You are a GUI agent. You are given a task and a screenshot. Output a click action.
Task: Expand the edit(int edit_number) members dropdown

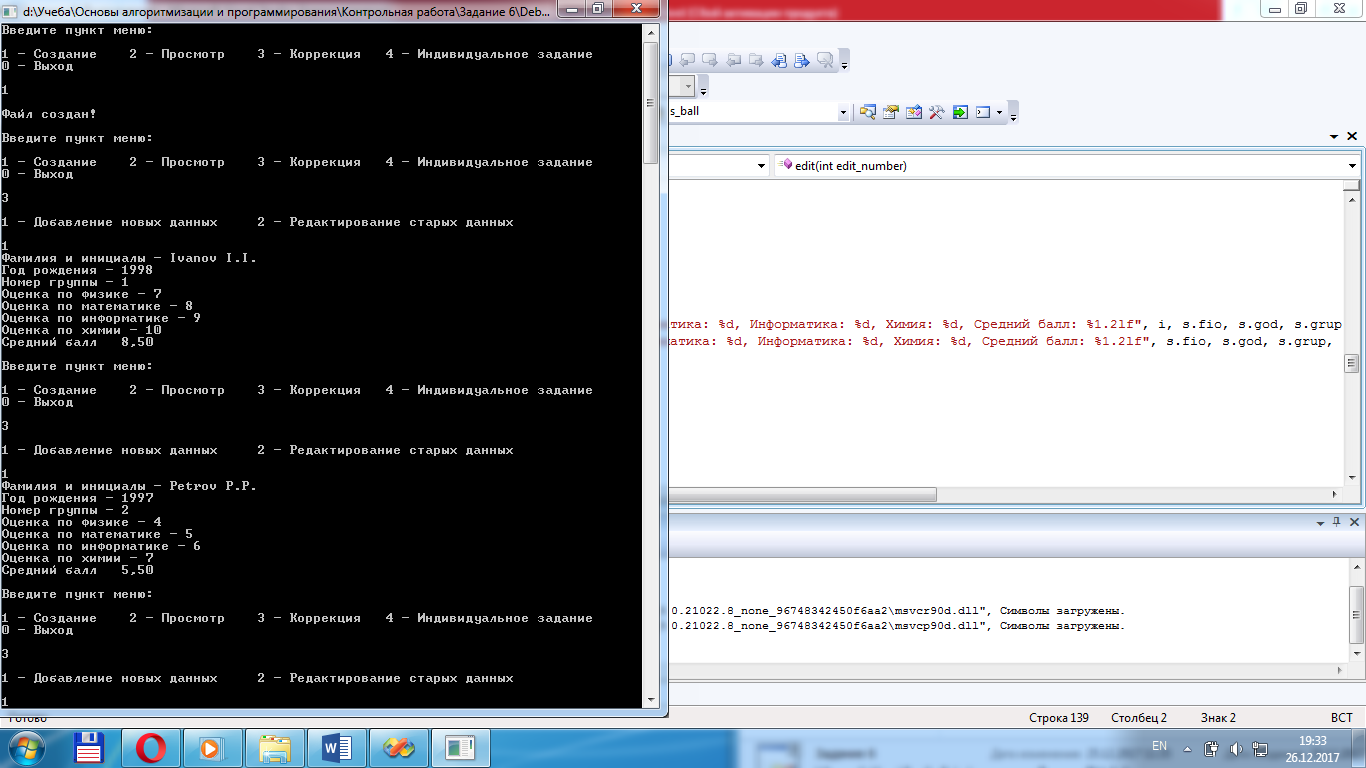pos(1352,166)
